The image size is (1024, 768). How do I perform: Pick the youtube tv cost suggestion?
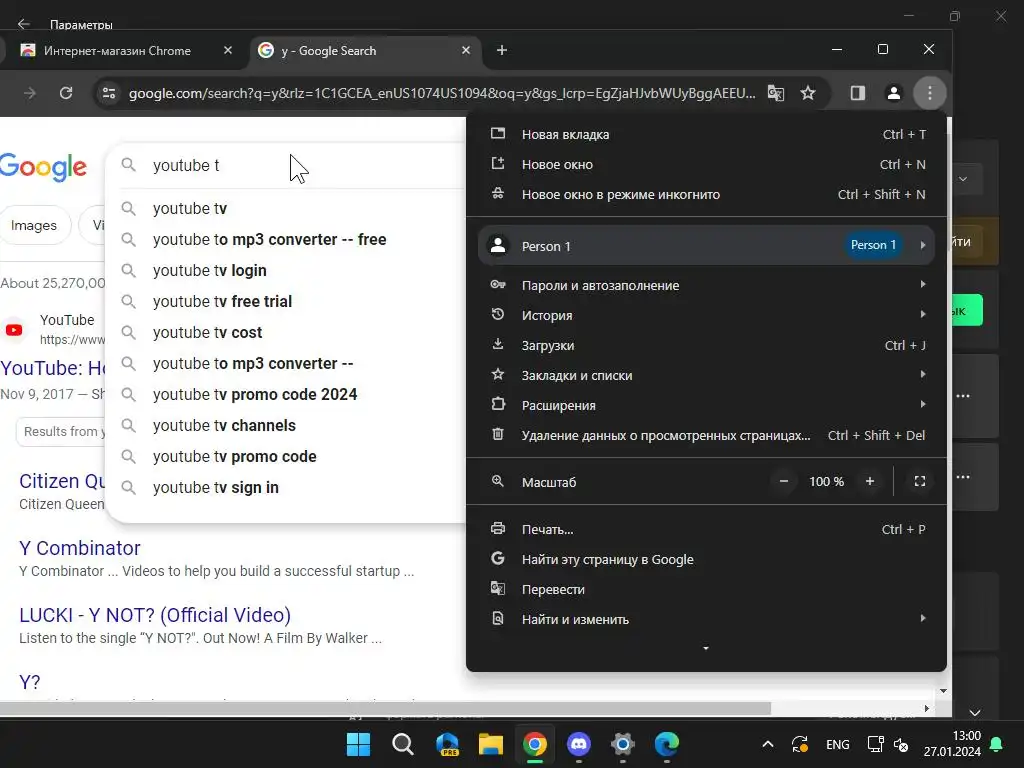[287, 332]
